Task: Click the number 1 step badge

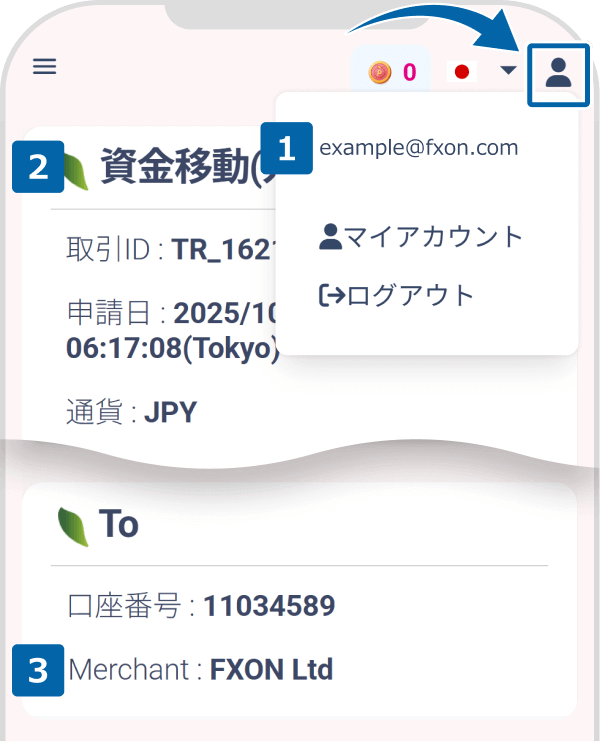Action: [287, 148]
